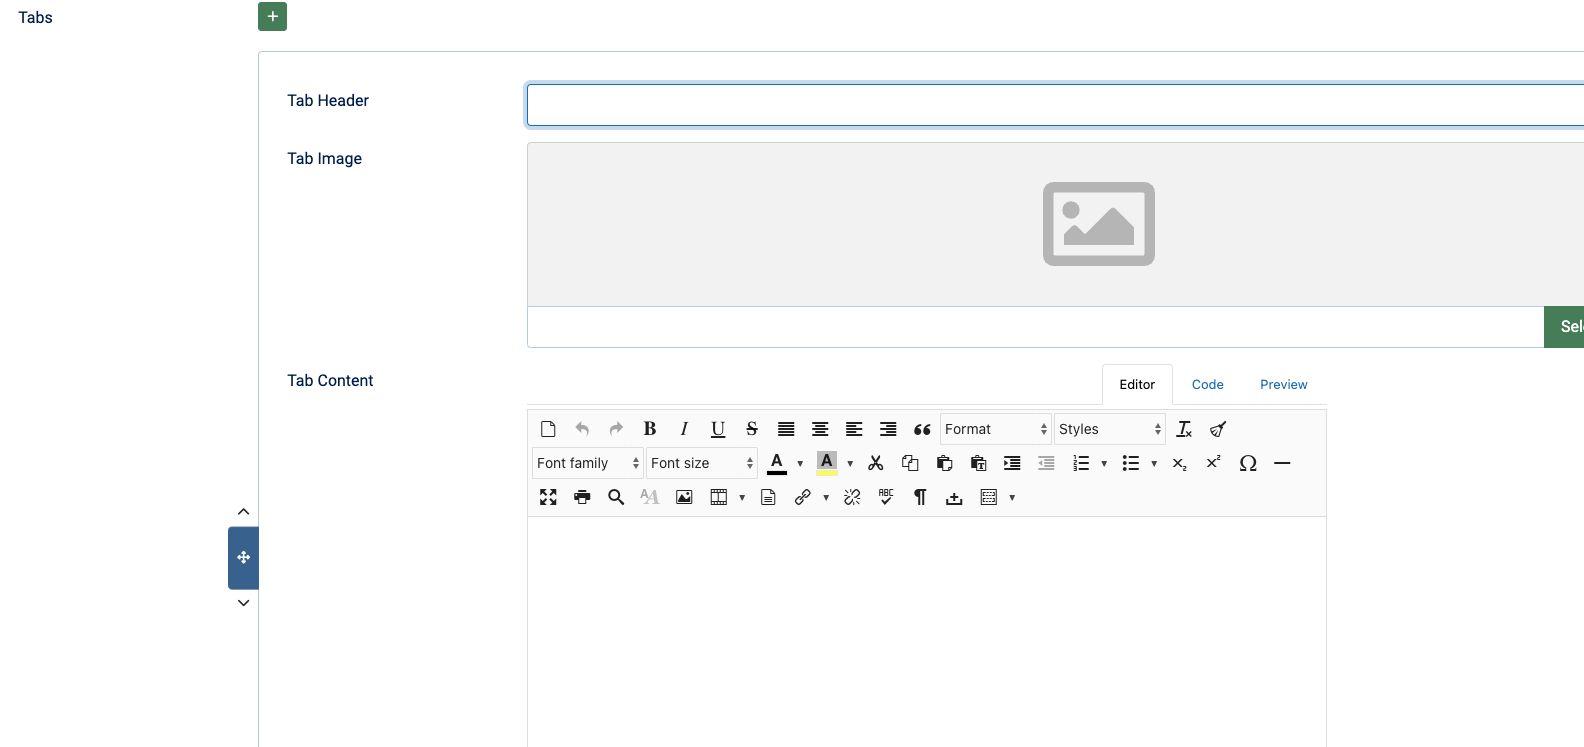Toggle italic text formatting
The width and height of the screenshot is (1584, 747).
coord(684,429)
